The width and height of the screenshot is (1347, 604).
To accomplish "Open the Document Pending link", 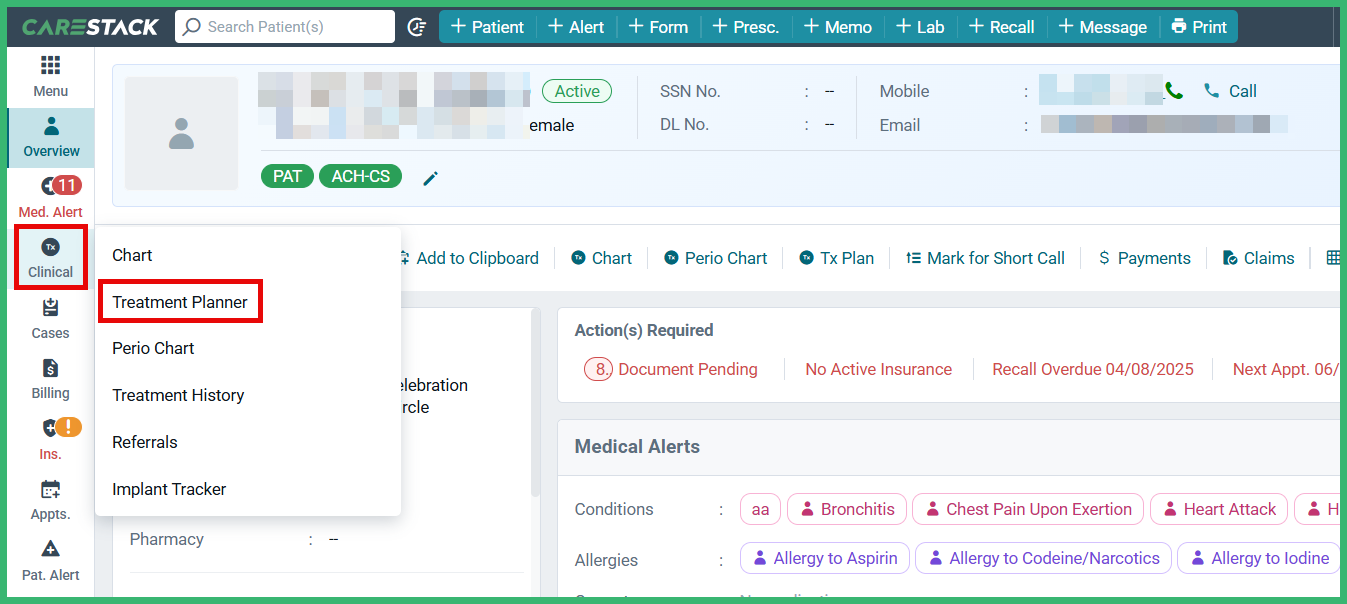I will (x=687, y=369).
